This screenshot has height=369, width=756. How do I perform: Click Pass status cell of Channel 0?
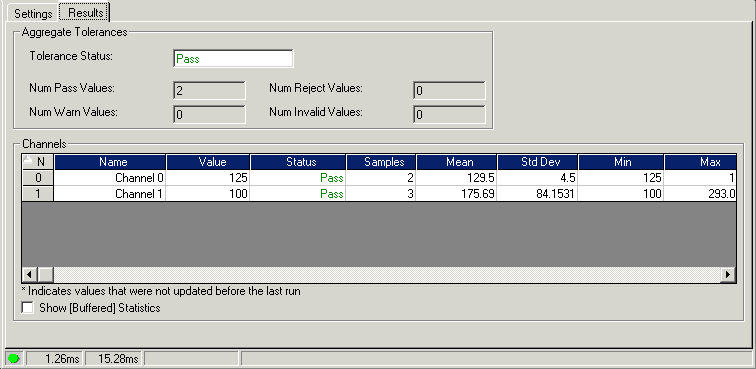coord(298,178)
